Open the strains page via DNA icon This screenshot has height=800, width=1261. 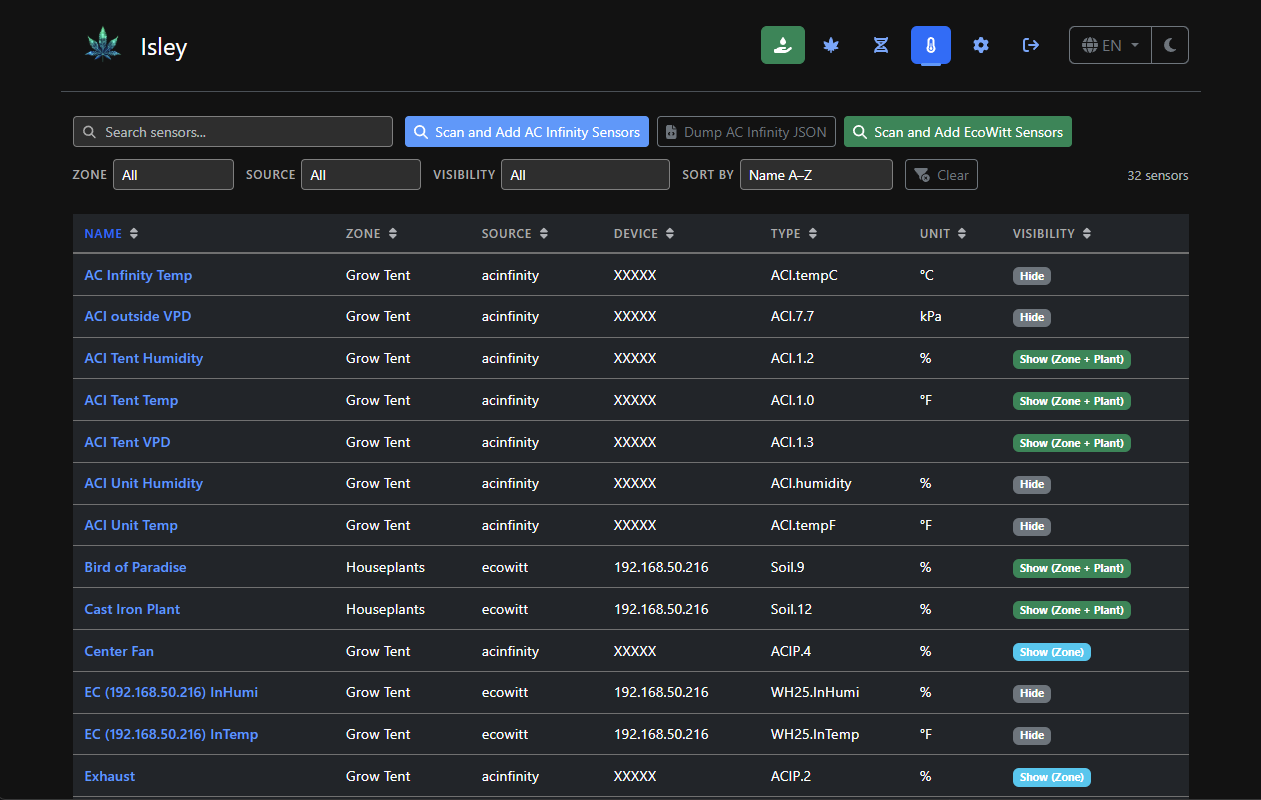point(881,45)
